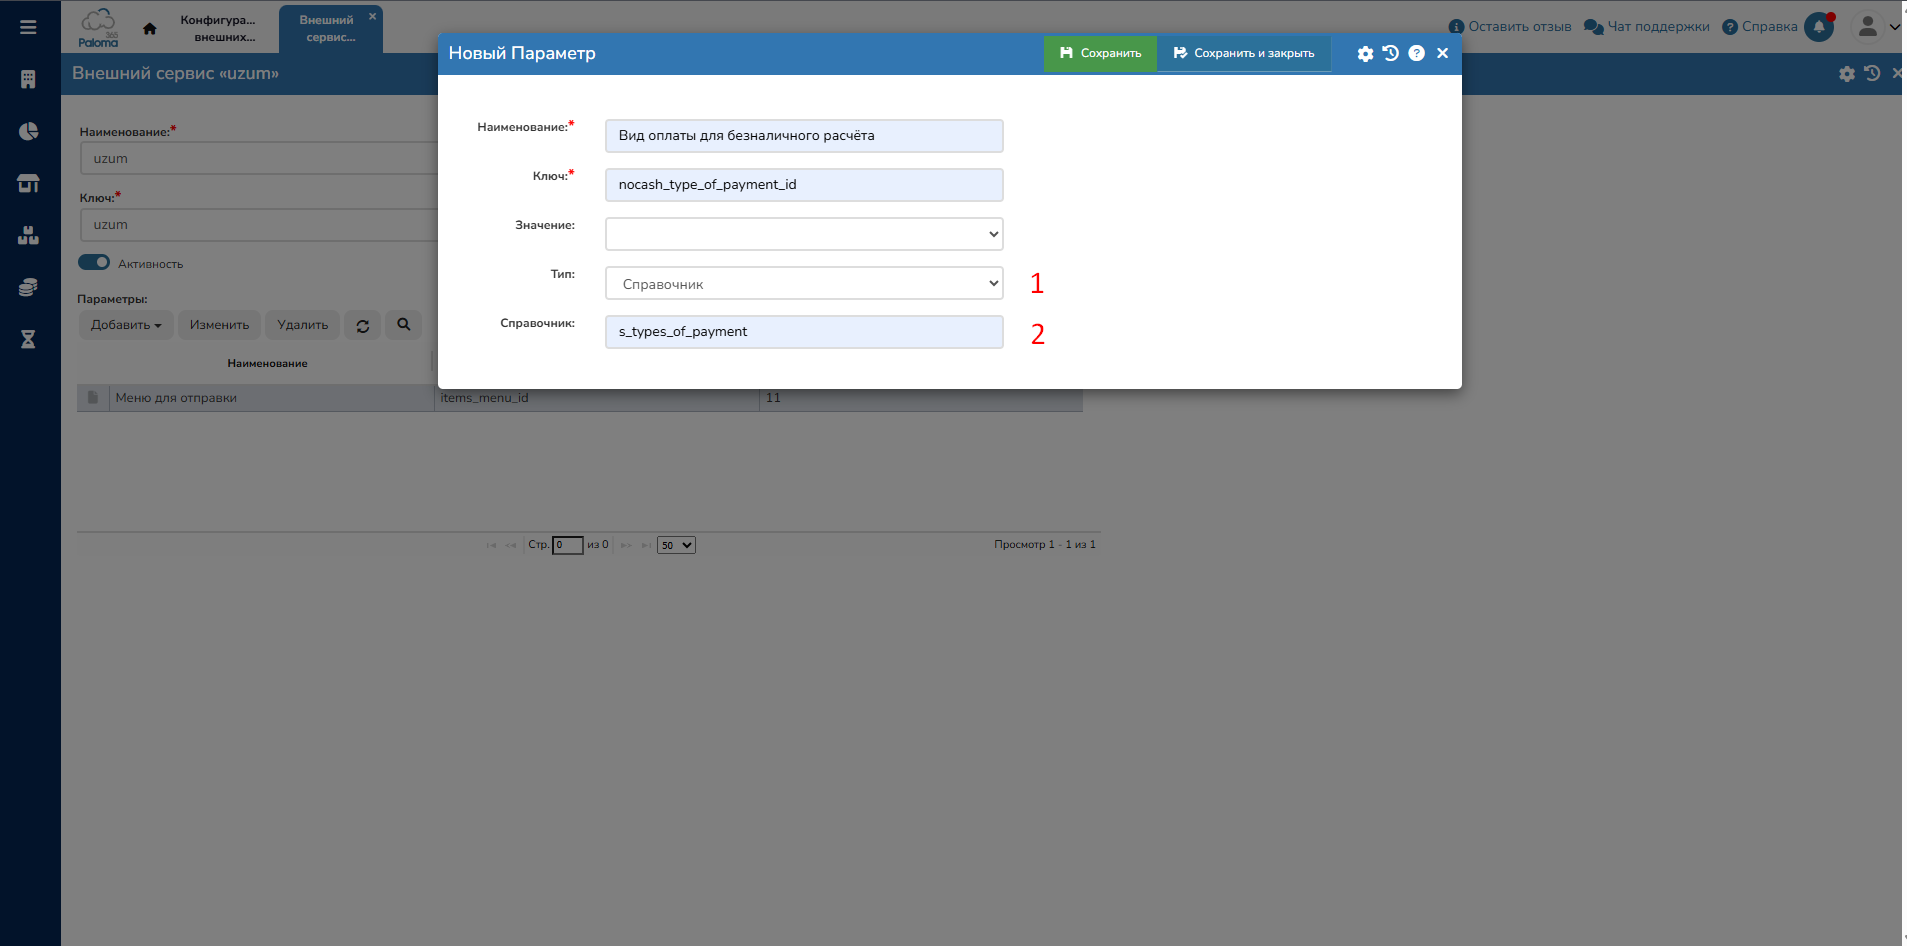Click into the Справочник input field

coord(804,332)
